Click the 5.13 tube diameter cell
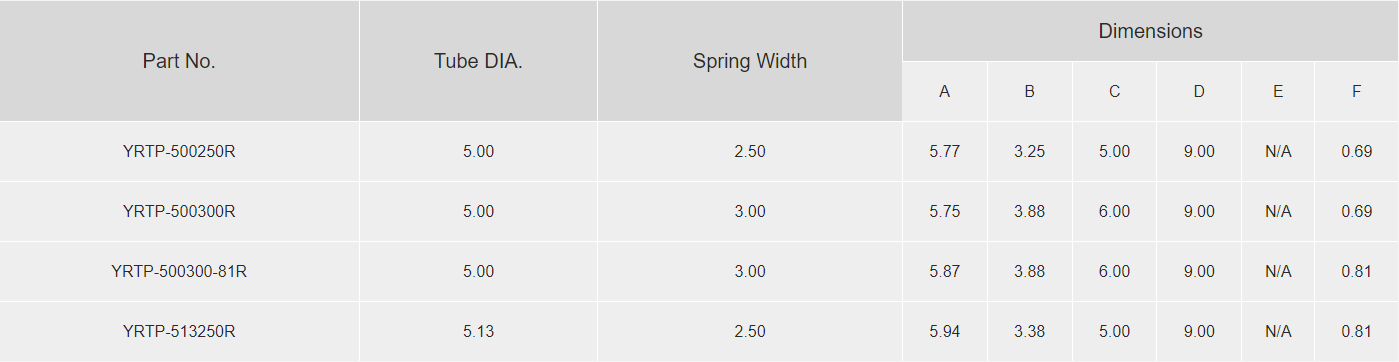The width and height of the screenshot is (1399, 362). pyautogui.click(x=478, y=332)
